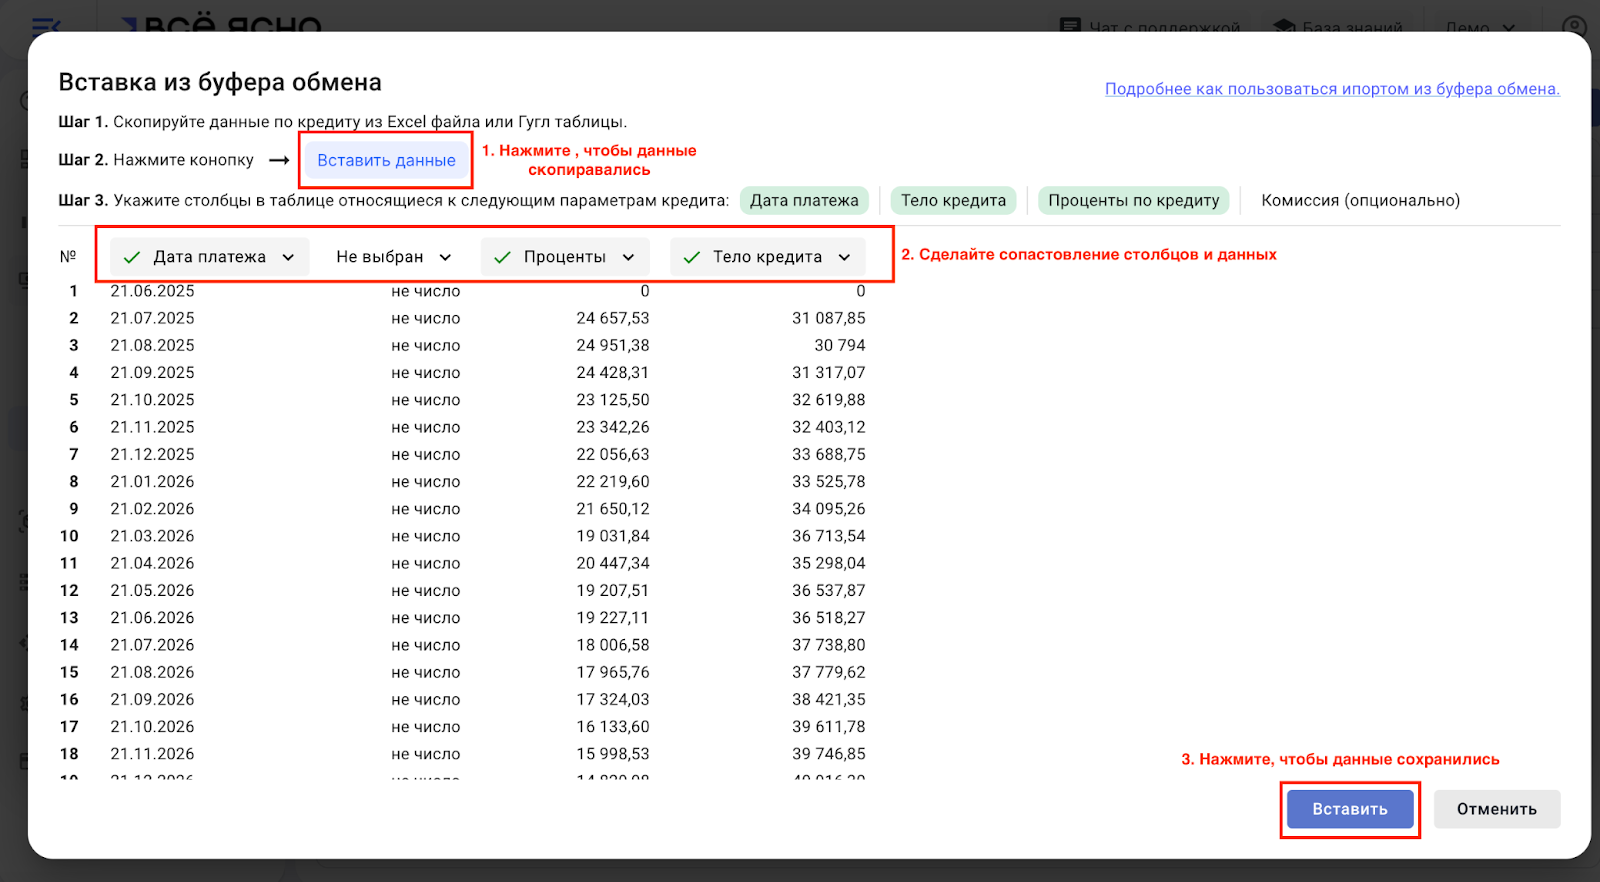Cancel the import with "Отменить"
The height and width of the screenshot is (882, 1600).
coord(1496,809)
